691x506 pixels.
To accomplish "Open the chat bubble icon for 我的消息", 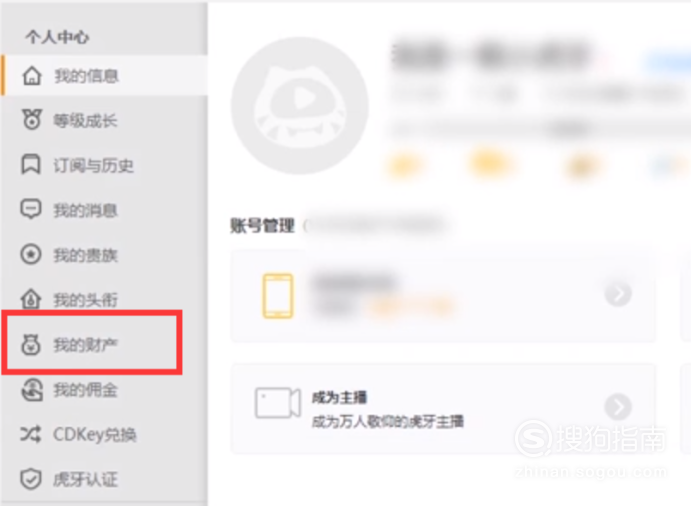I will (31, 209).
